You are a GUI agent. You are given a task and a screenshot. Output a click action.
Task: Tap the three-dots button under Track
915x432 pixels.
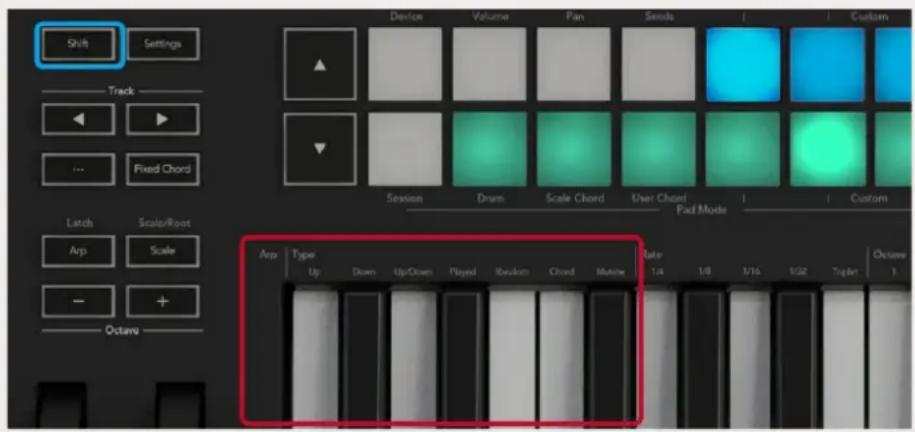click(x=78, y=169)
